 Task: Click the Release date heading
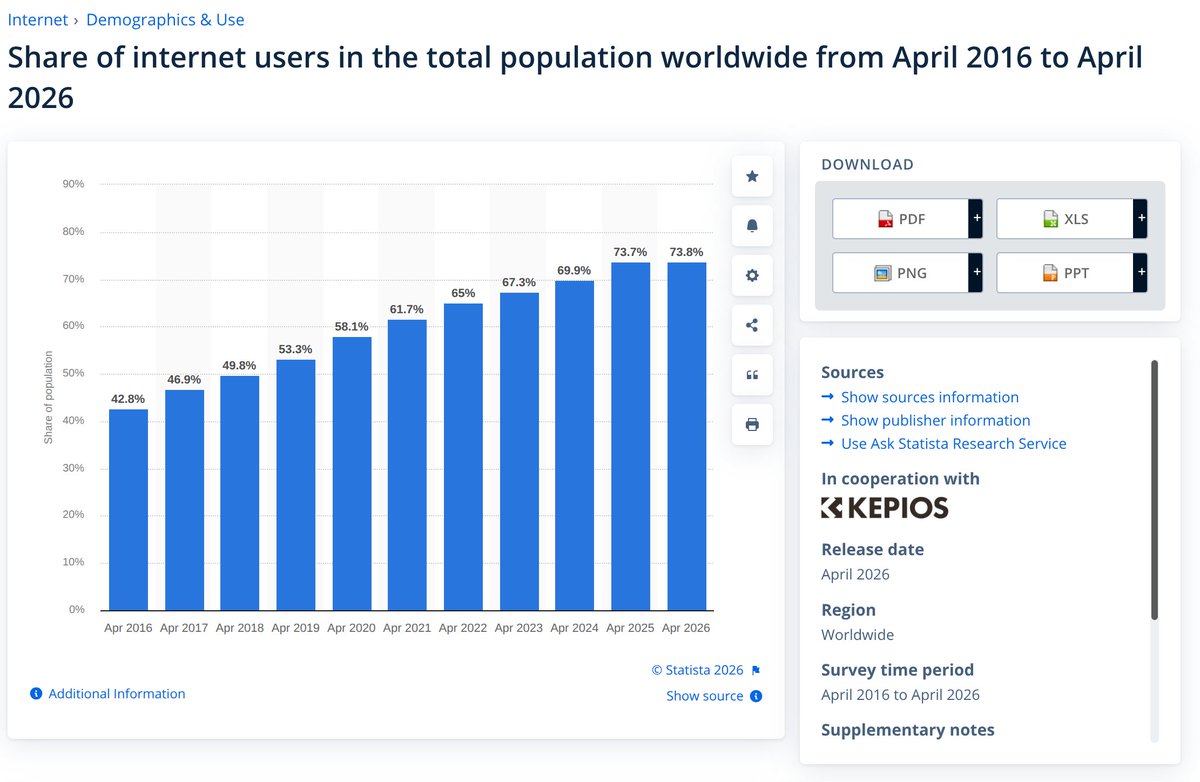(x=872, y=549)
